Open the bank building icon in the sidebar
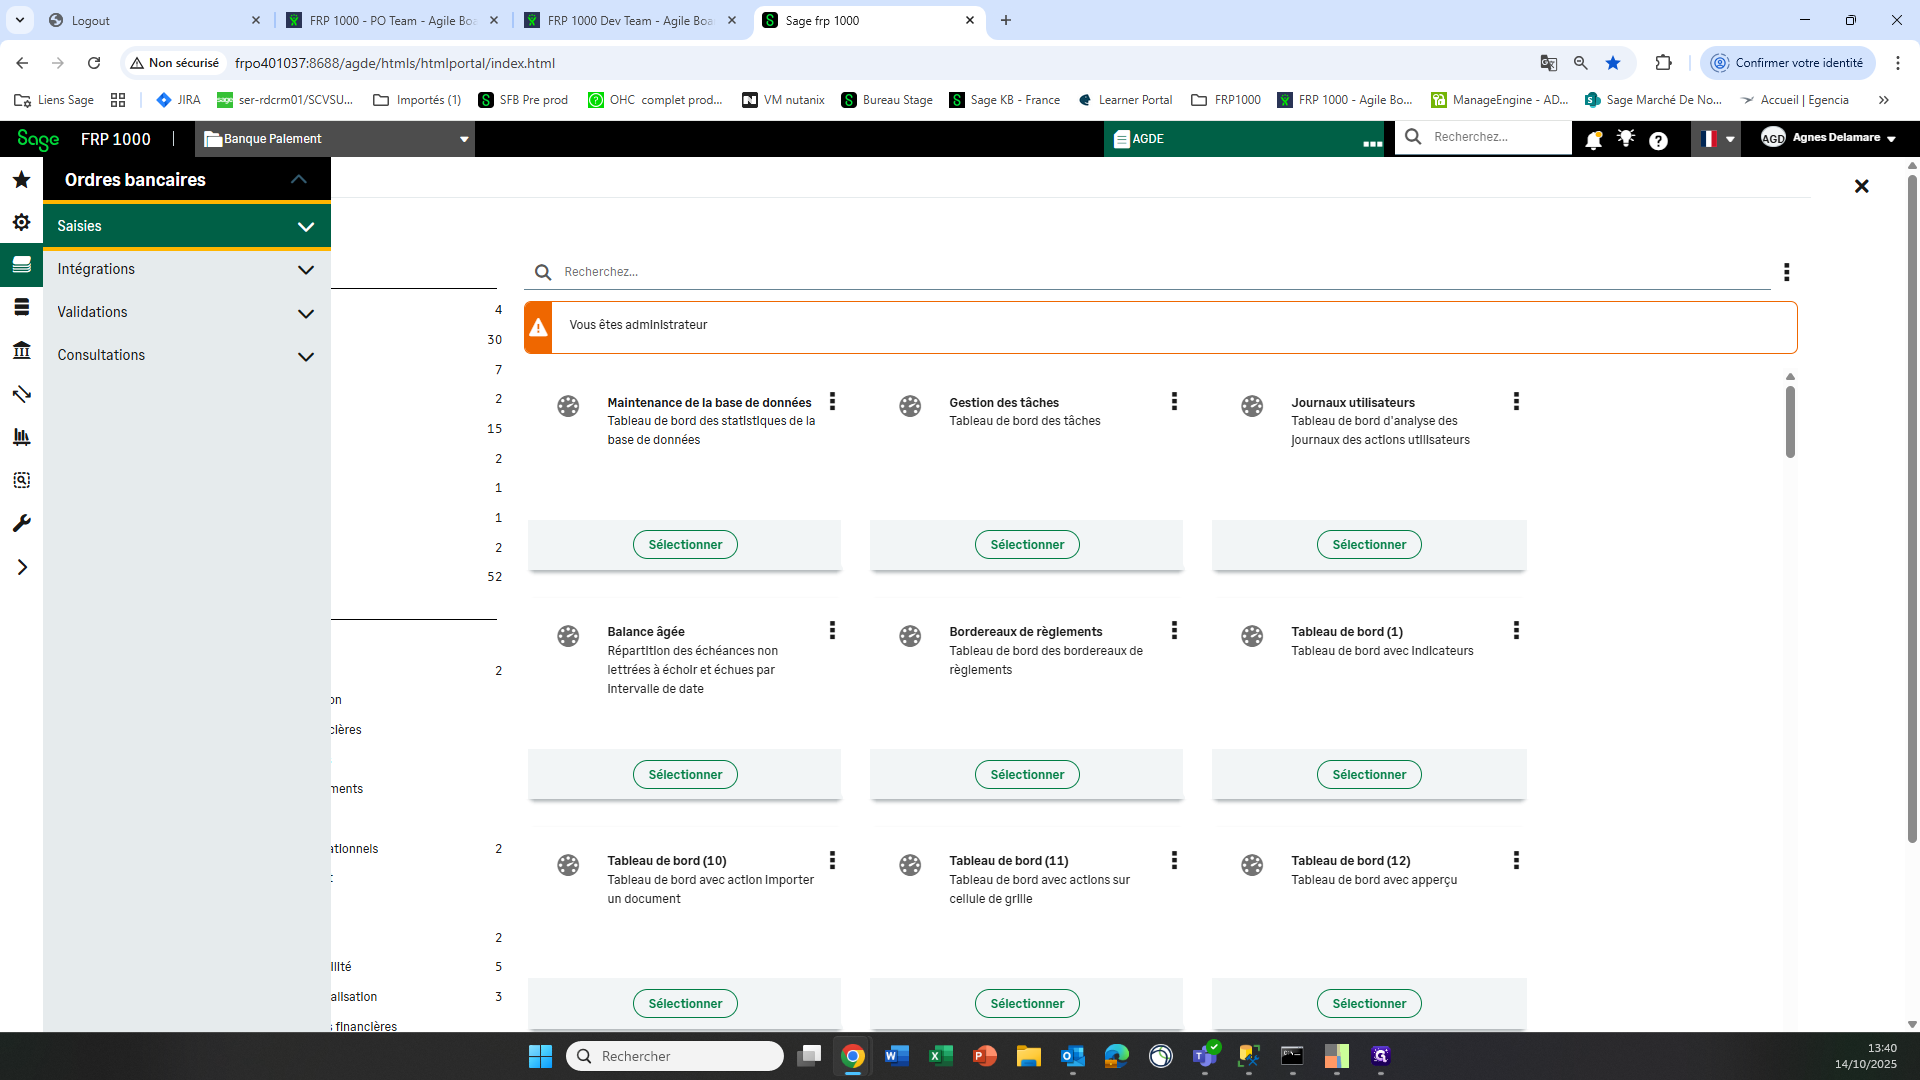1920x1080 pixels. pos(21,350)
